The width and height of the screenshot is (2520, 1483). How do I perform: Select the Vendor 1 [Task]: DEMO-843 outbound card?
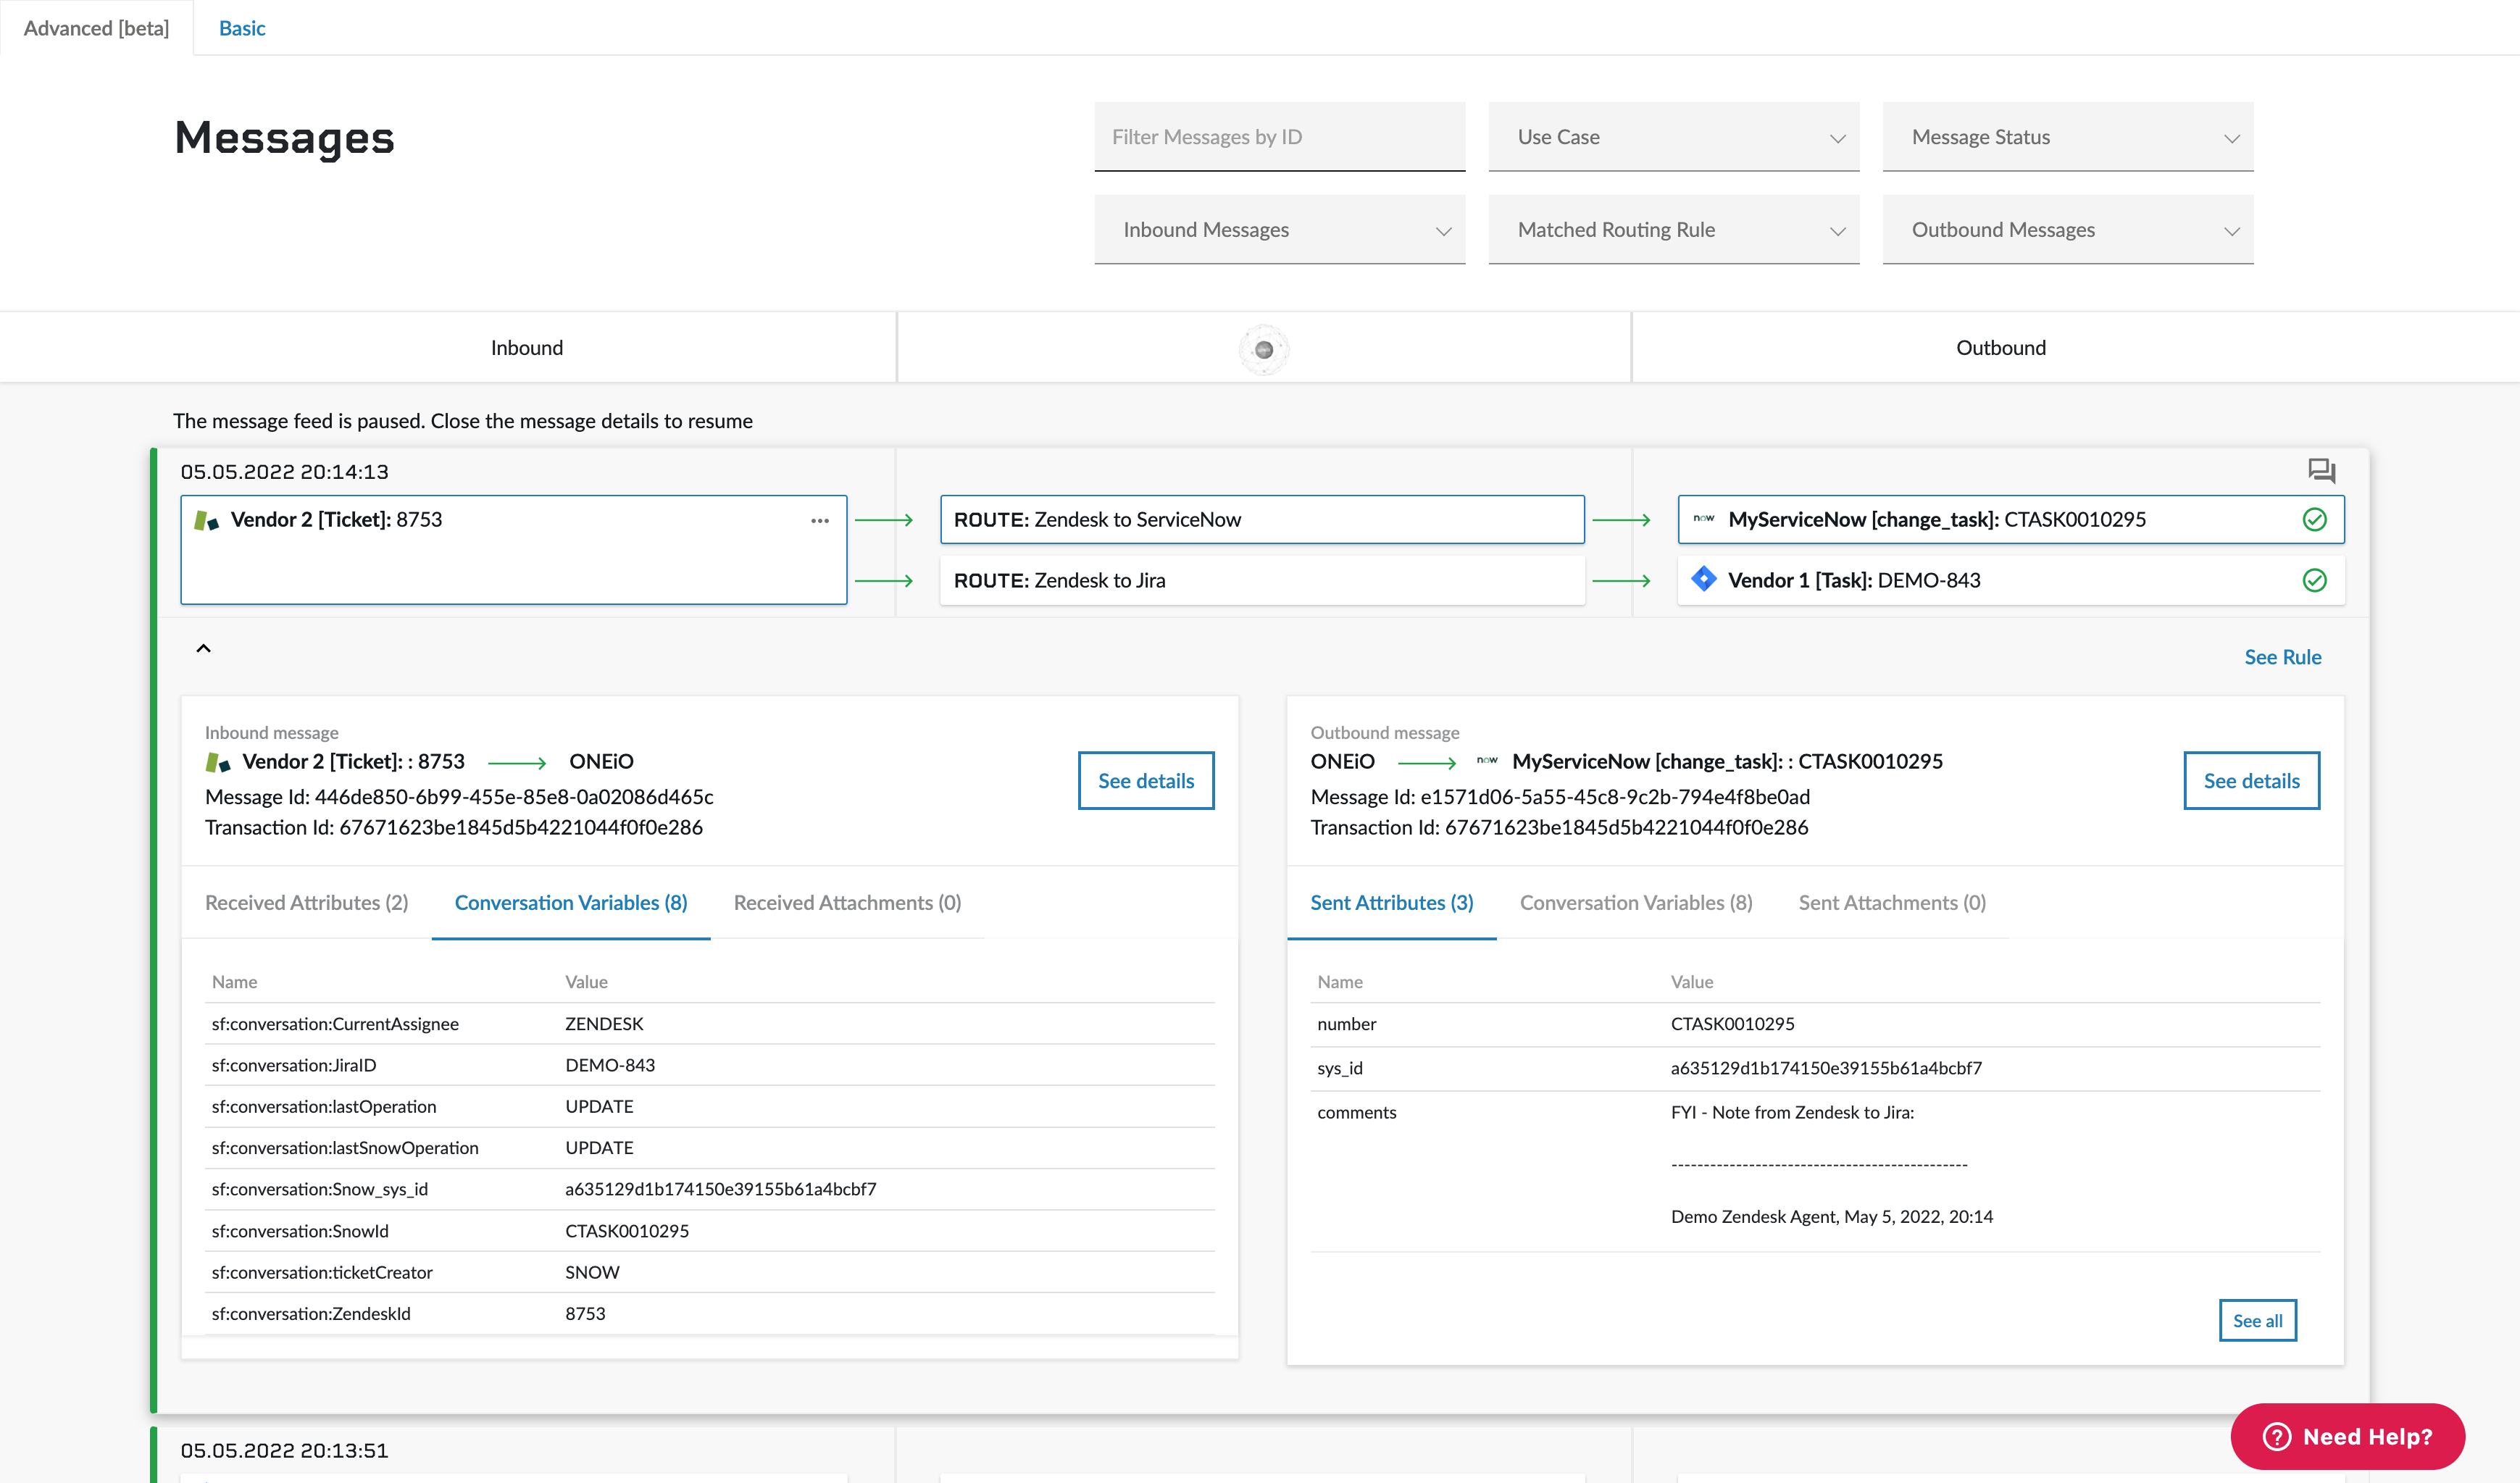(x=2010, y=580)
